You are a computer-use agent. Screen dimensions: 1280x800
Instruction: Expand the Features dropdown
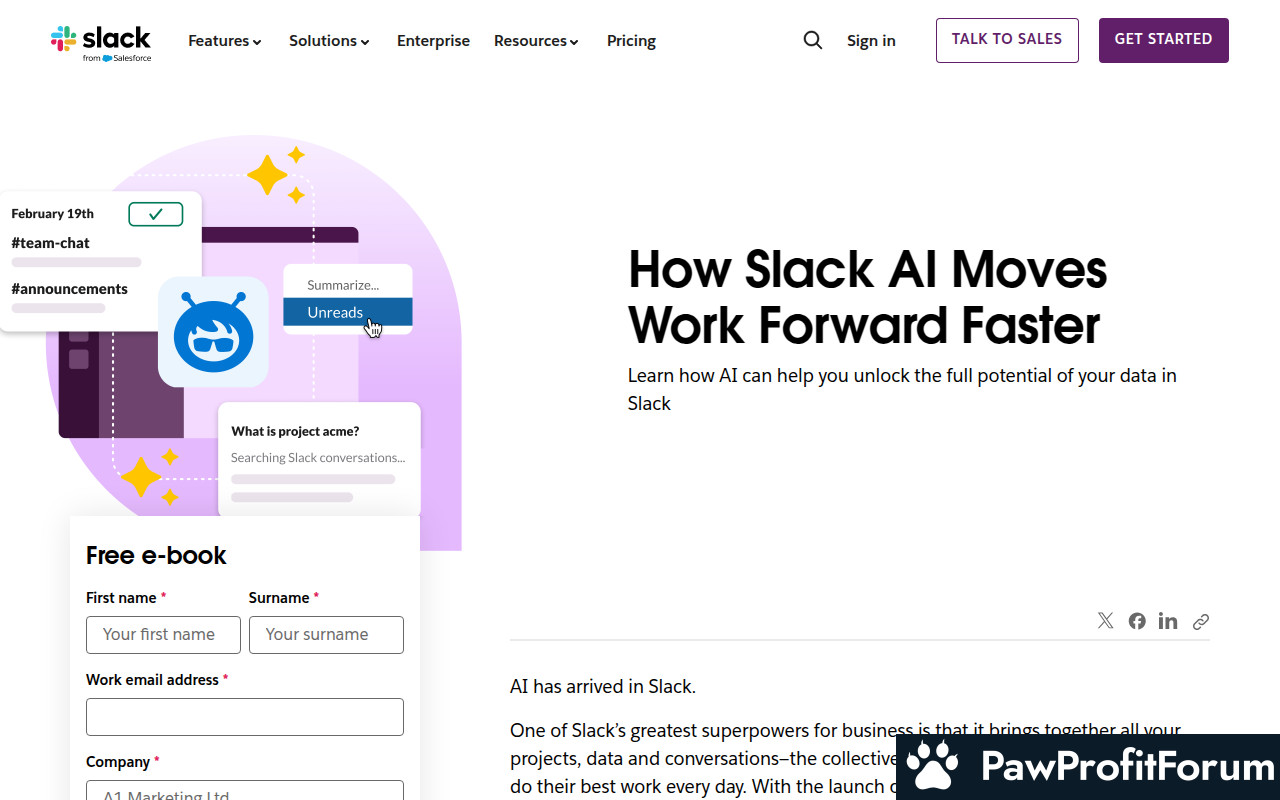[225, 41]
